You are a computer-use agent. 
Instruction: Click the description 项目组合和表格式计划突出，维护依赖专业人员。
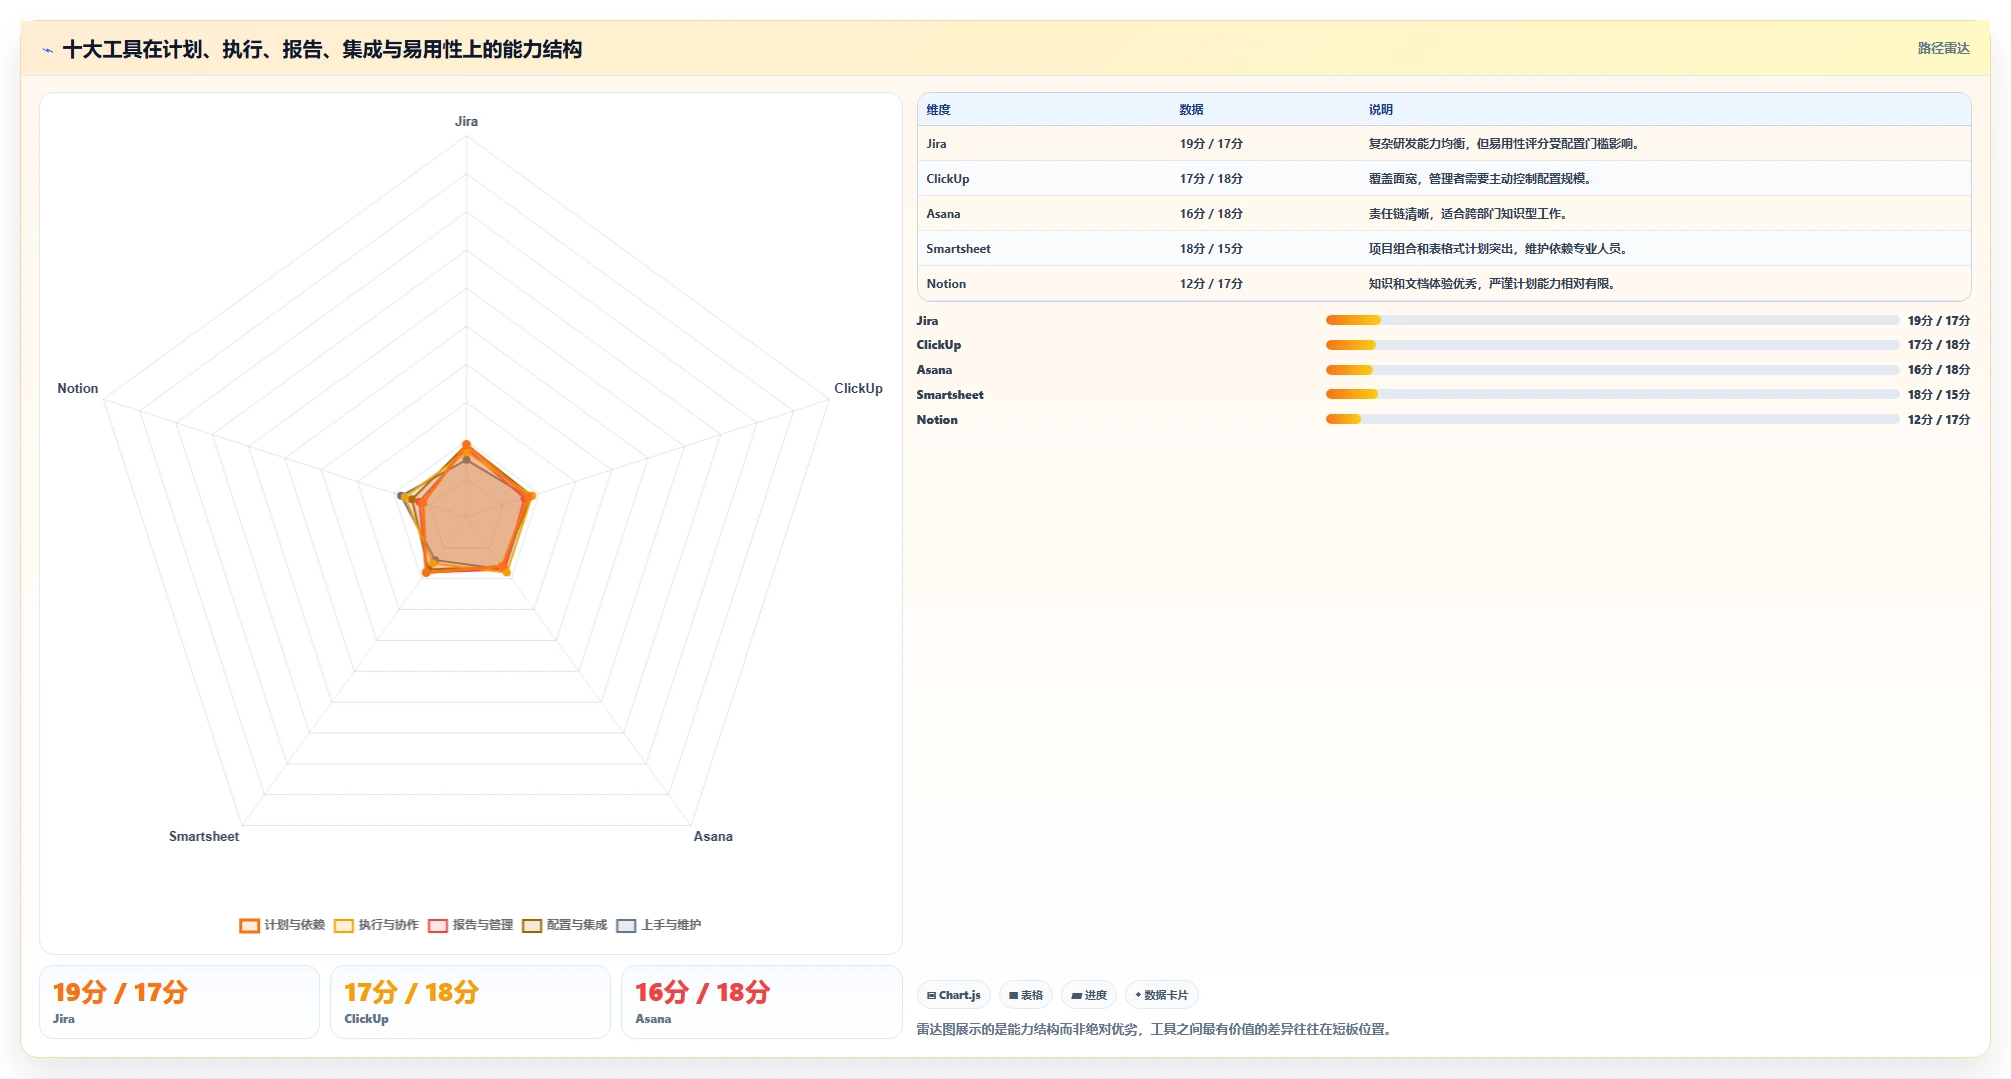point(1498,249)
